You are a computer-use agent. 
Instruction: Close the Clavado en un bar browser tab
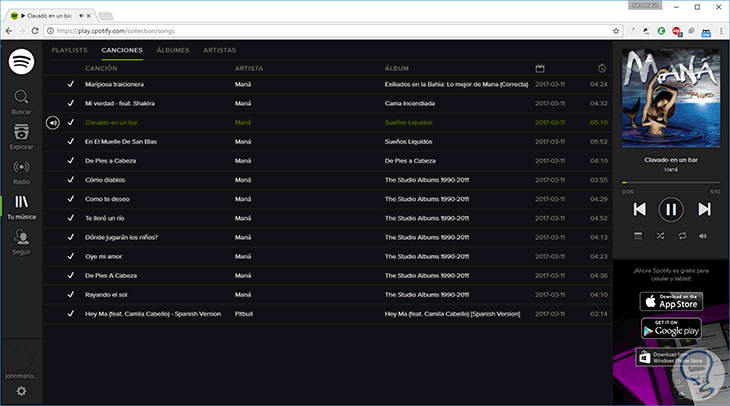[x=89, y=16]
